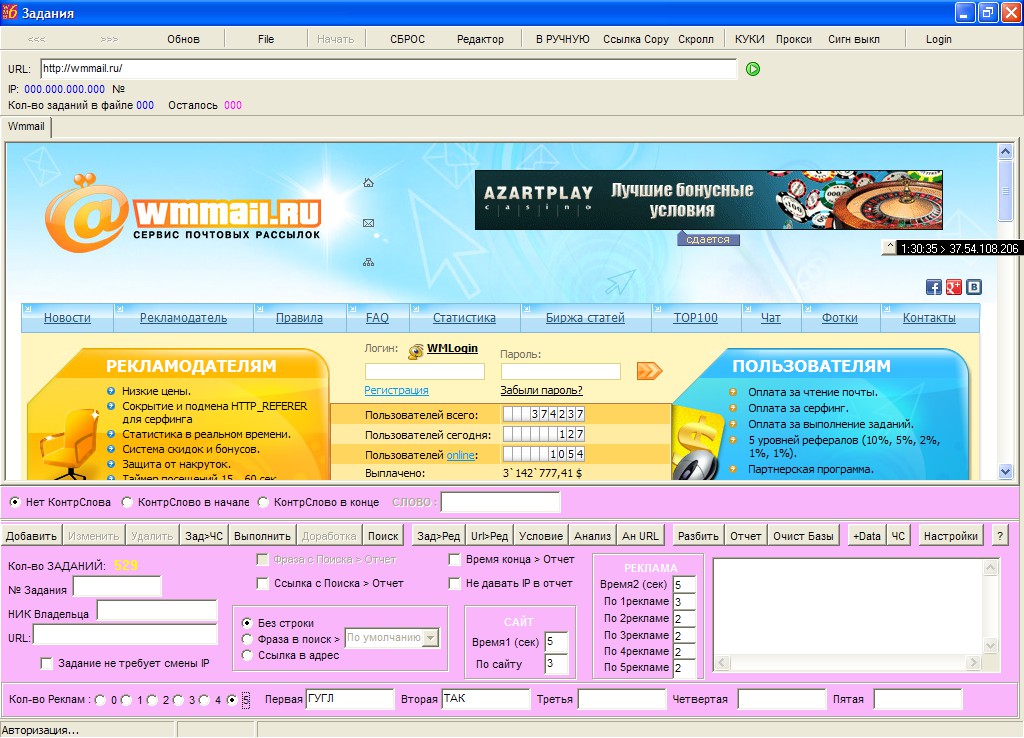The width and height of the screenshot is (1024, 738).
Task: Collapse the IP timer overlay arrow
Action: tap(889, 247)
